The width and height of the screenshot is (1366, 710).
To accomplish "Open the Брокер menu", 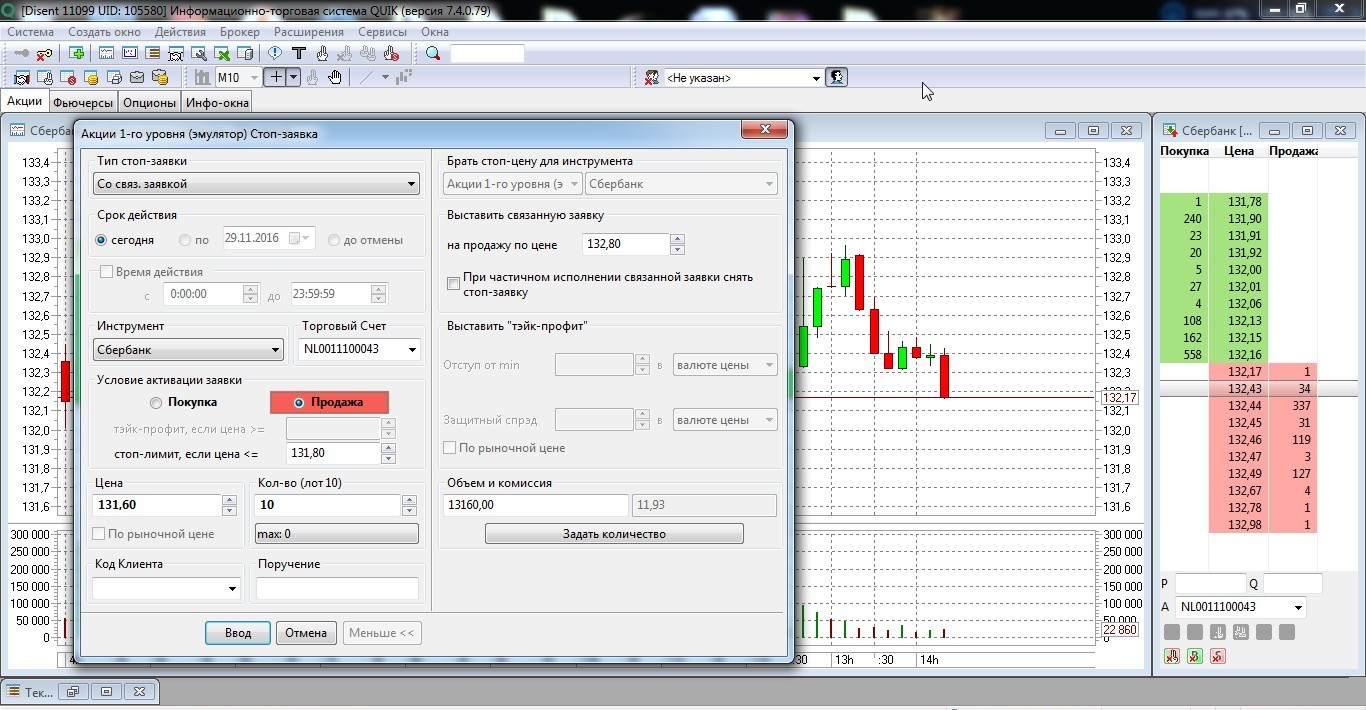I will (x=239, y=32).
